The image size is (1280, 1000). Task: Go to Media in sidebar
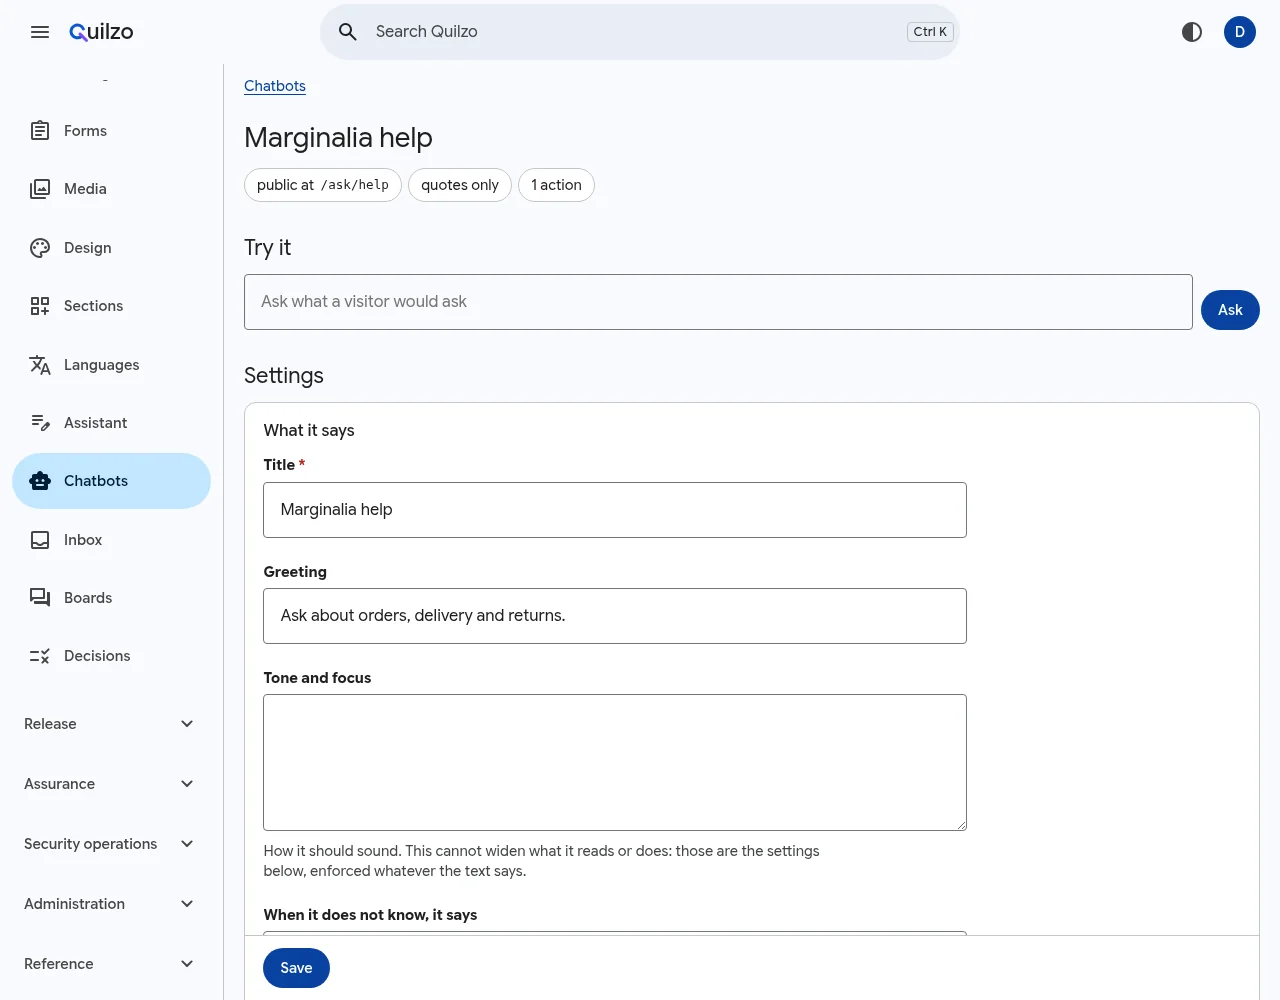click(x=85, y=189)
